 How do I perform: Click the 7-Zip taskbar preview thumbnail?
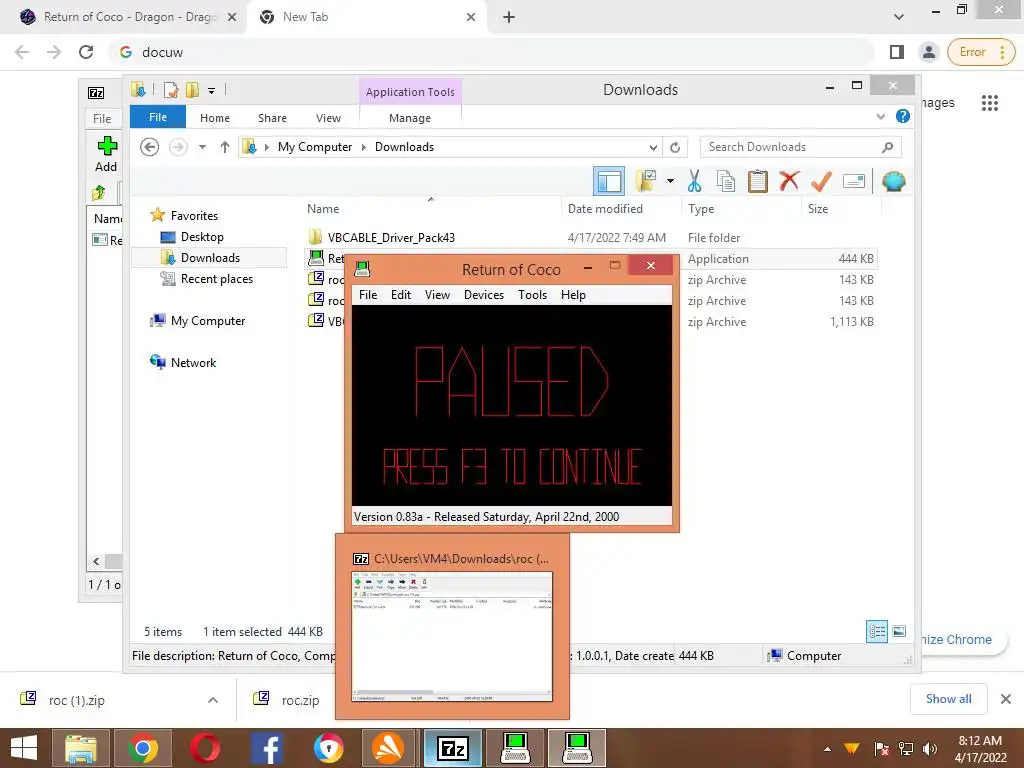pyautogui.click(x=452, y=636)
